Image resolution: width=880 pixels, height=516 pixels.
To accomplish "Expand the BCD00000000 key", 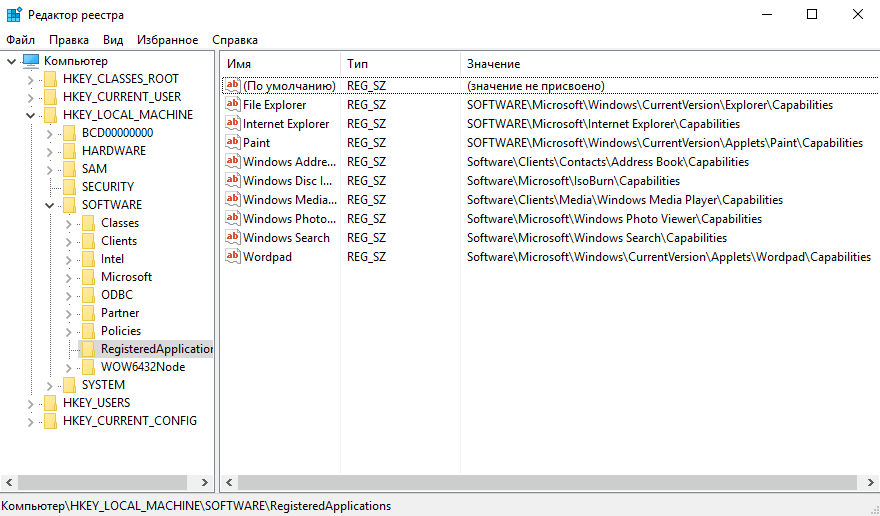I will click(x=49, y=134).
